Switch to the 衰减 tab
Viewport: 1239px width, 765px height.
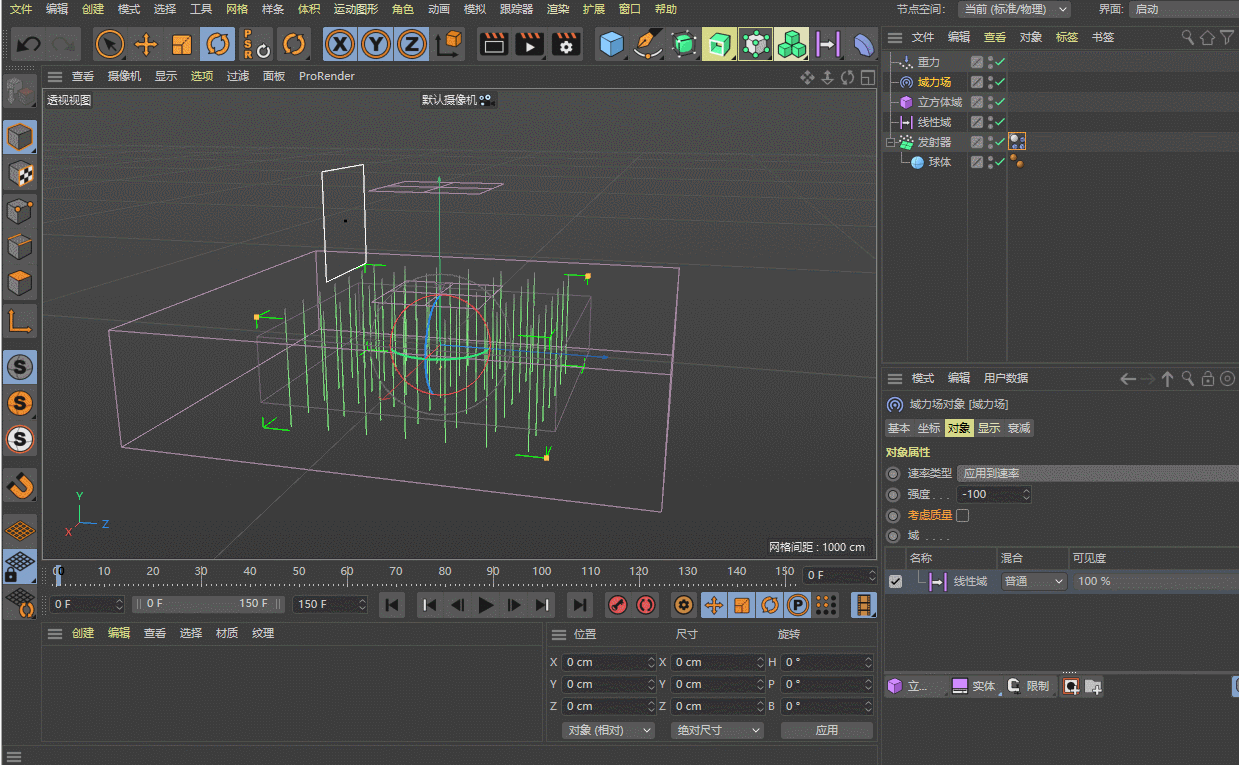pyautogui.click(x=1019, y=428)
